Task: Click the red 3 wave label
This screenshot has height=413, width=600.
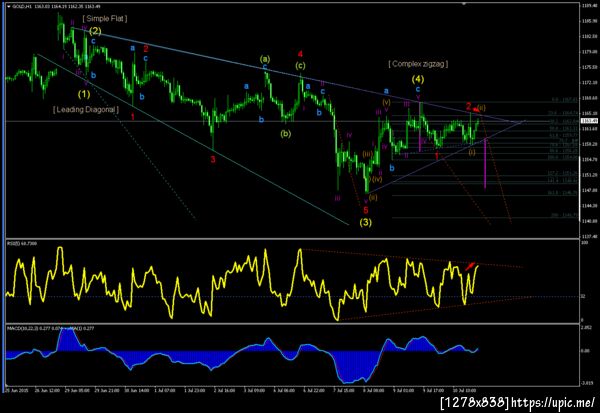Action: [x=213, y=159]
